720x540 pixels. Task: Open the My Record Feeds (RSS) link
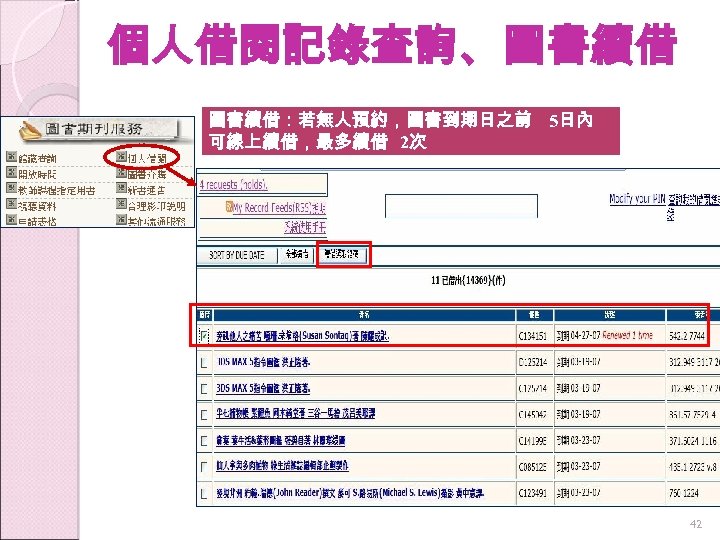tap(279, 208)
